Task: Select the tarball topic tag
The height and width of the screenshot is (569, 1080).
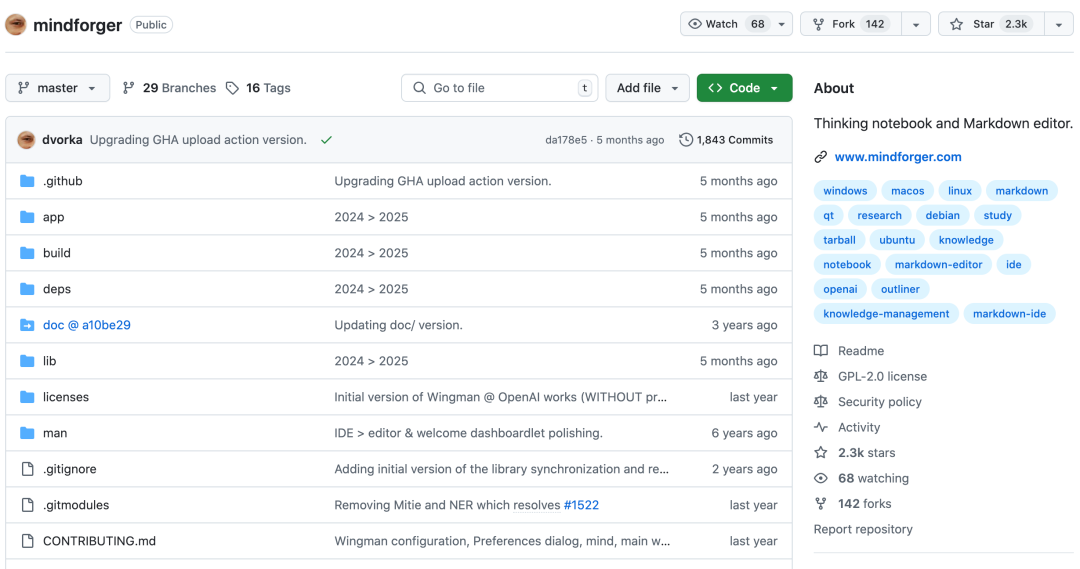Action: click(839, 240)
